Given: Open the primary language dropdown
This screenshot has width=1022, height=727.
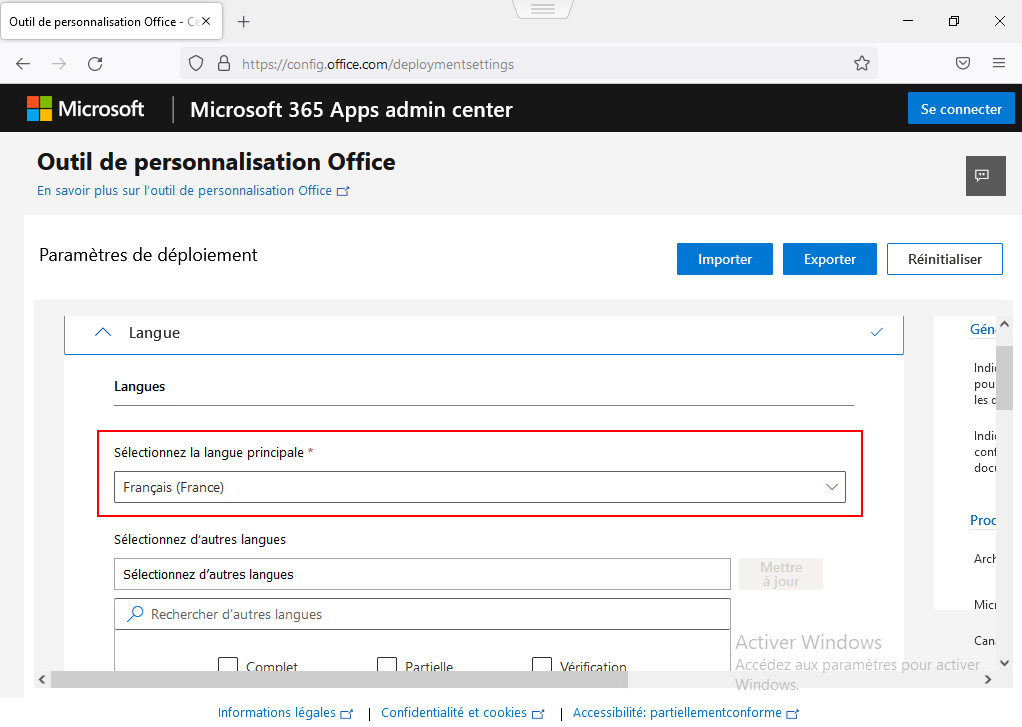Looking at the screenshot, I should click(x=479, y=487).
